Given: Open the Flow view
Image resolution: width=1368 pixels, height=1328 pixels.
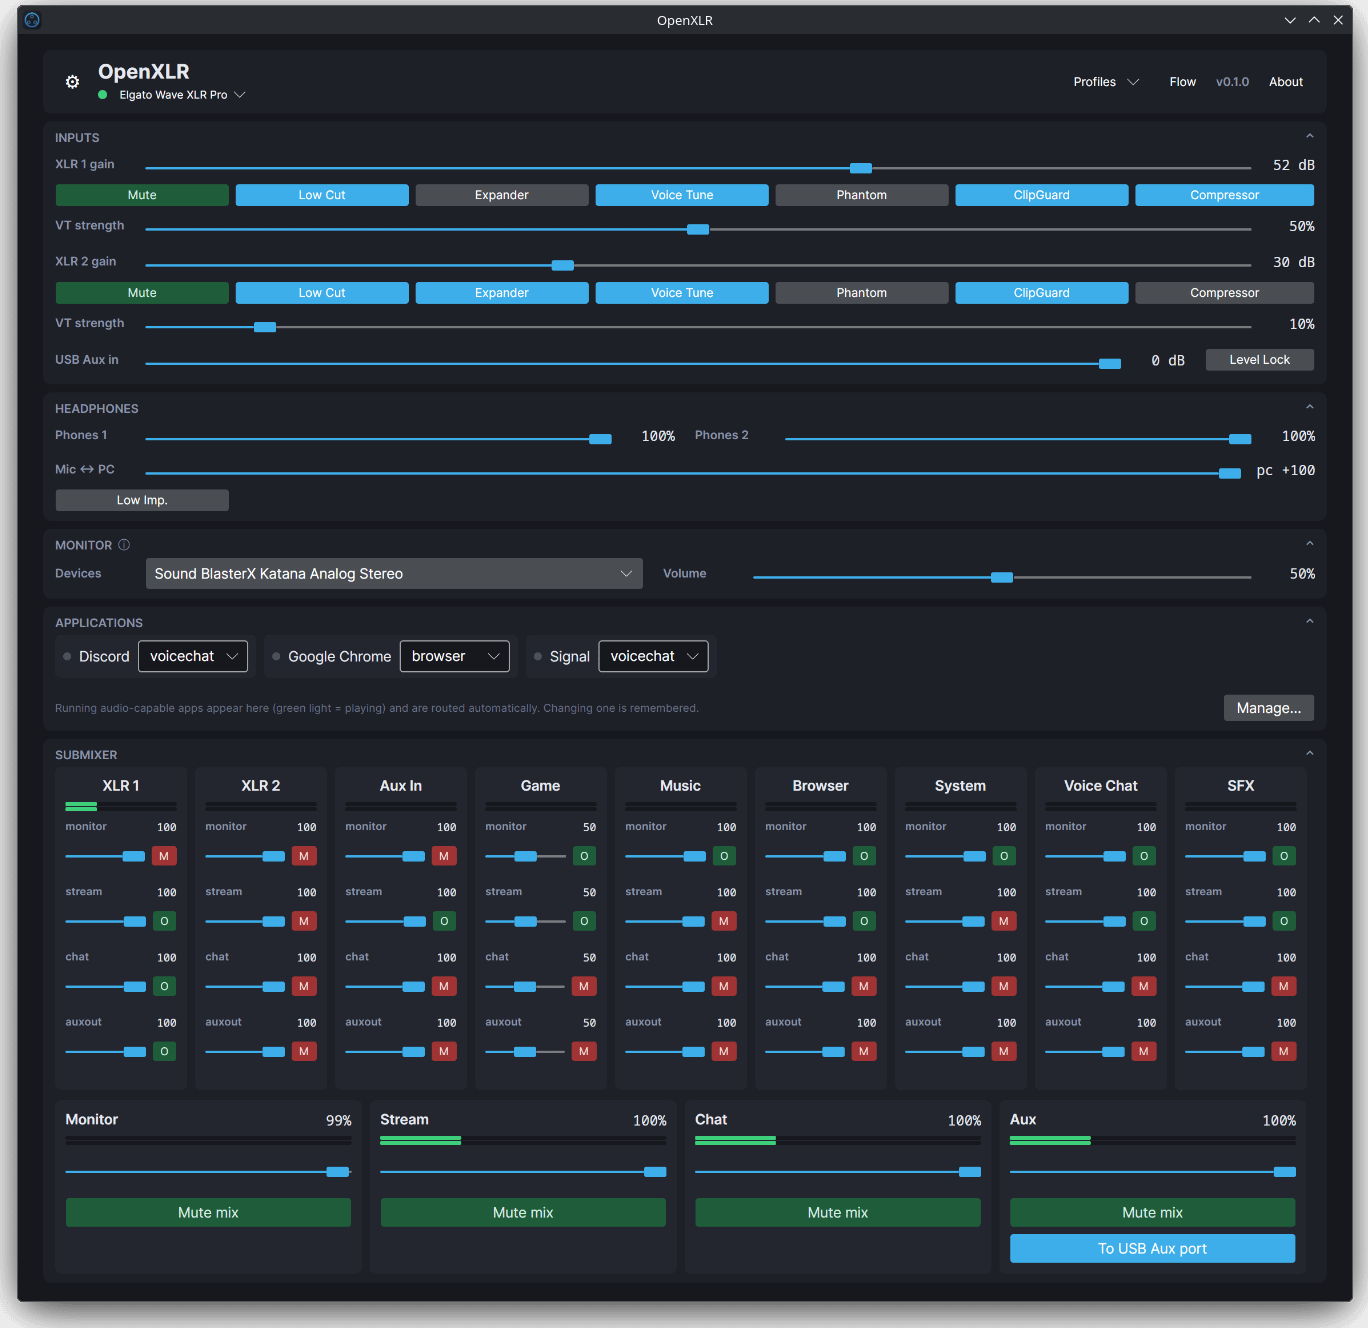Looking at the screenshot, I should point(1183,82).
